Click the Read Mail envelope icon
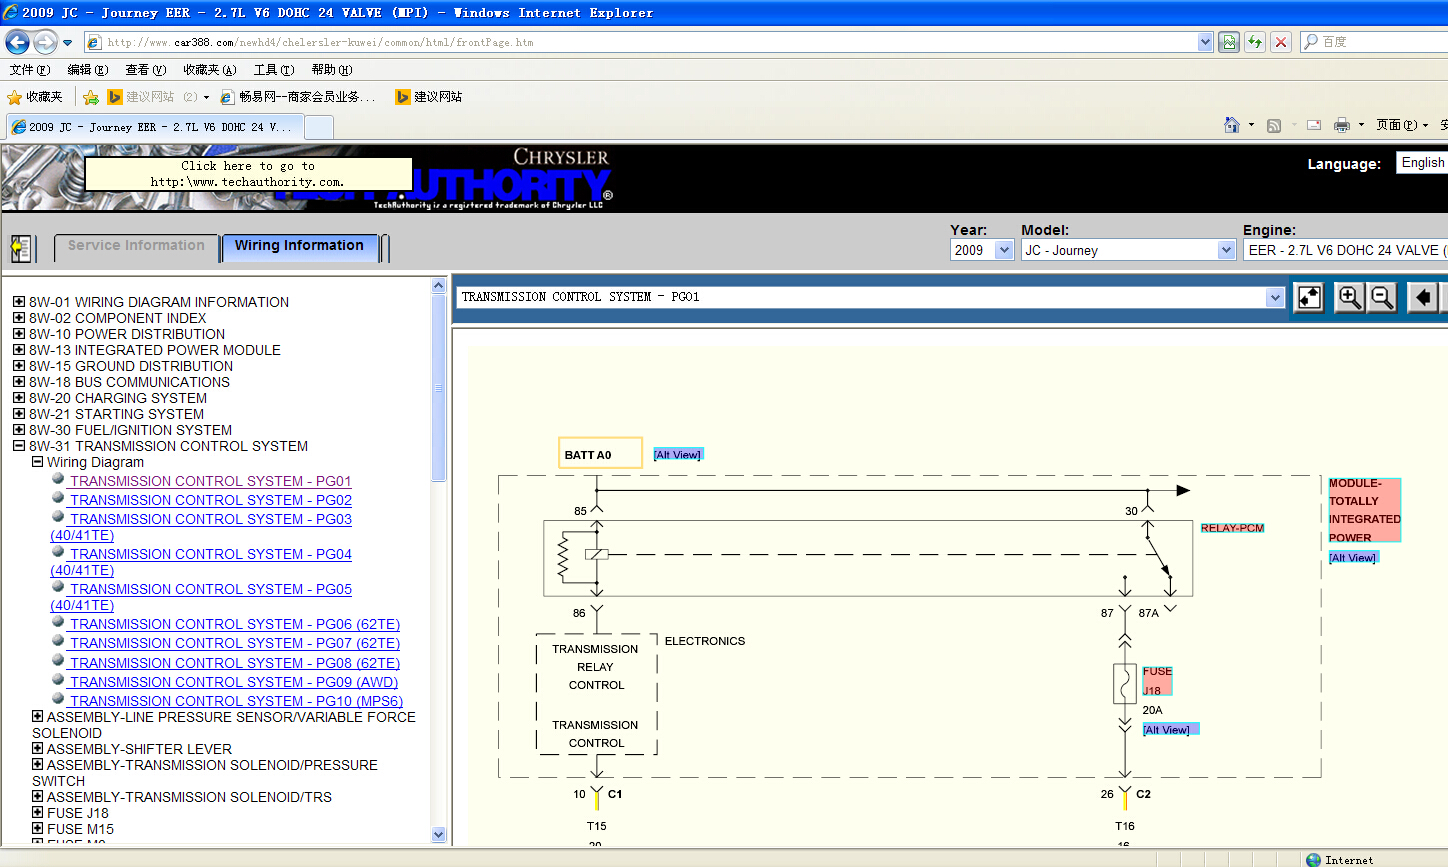1448x867 pixels. [1314, 125]
